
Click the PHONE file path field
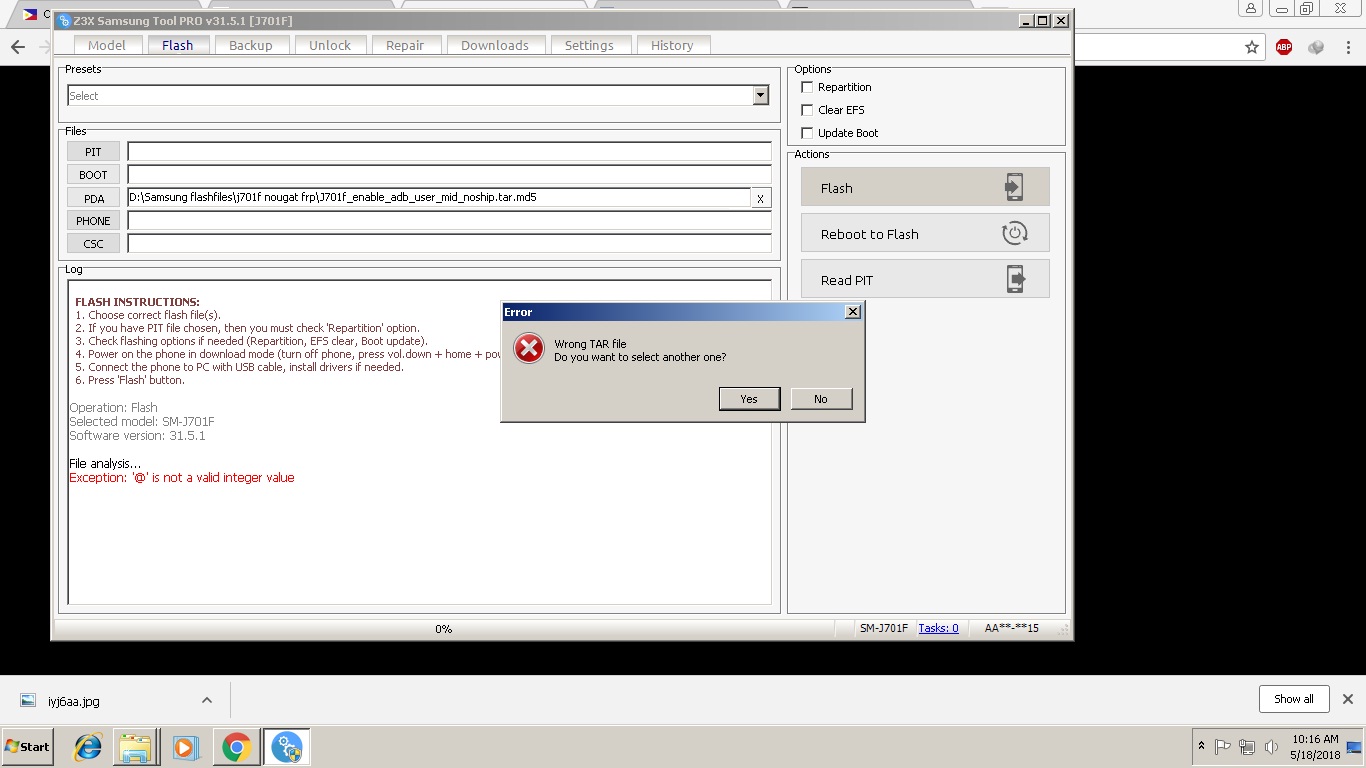[x=449, y=220]
